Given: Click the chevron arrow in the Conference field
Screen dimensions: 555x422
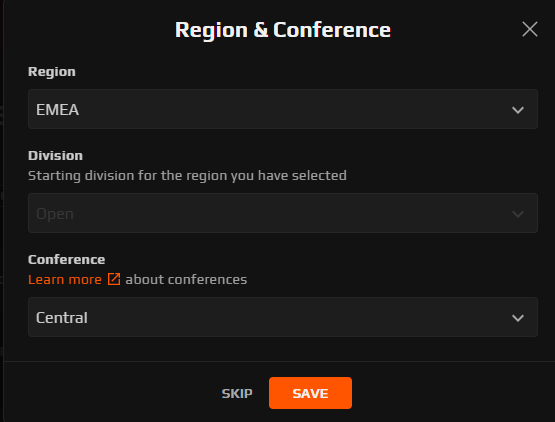Looking at the screenshot, I should (518, 318).
